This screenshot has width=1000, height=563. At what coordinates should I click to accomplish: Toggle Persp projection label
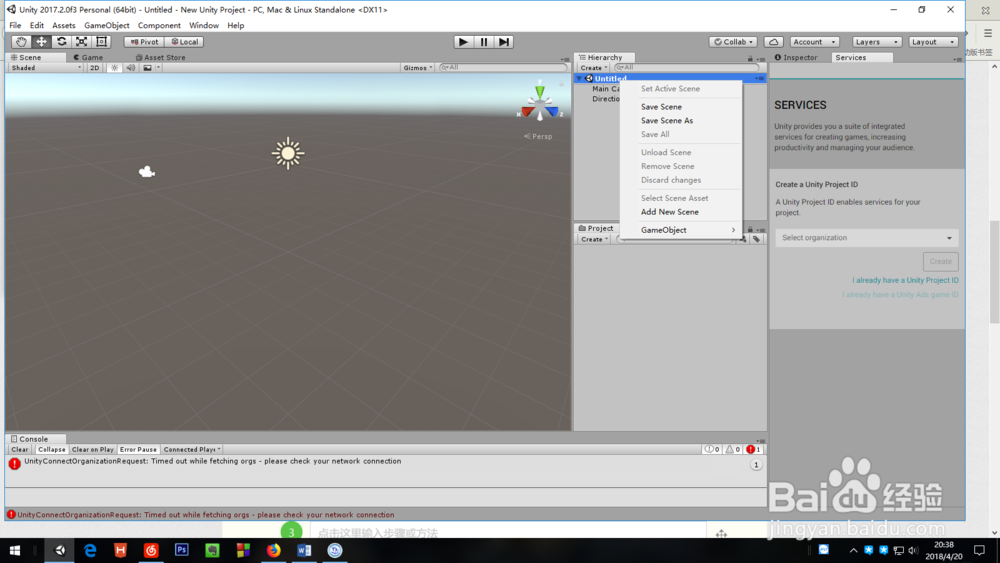click(x=538, y=136)
